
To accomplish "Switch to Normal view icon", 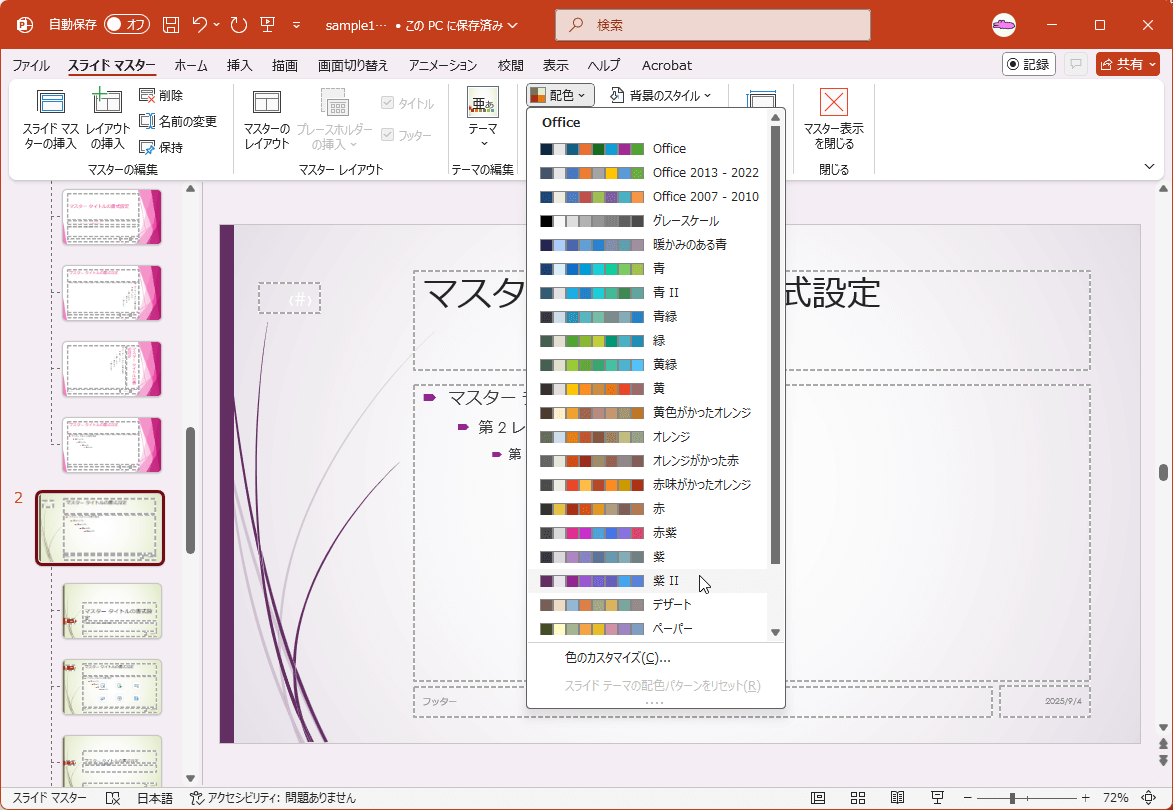I will (818, 798).
